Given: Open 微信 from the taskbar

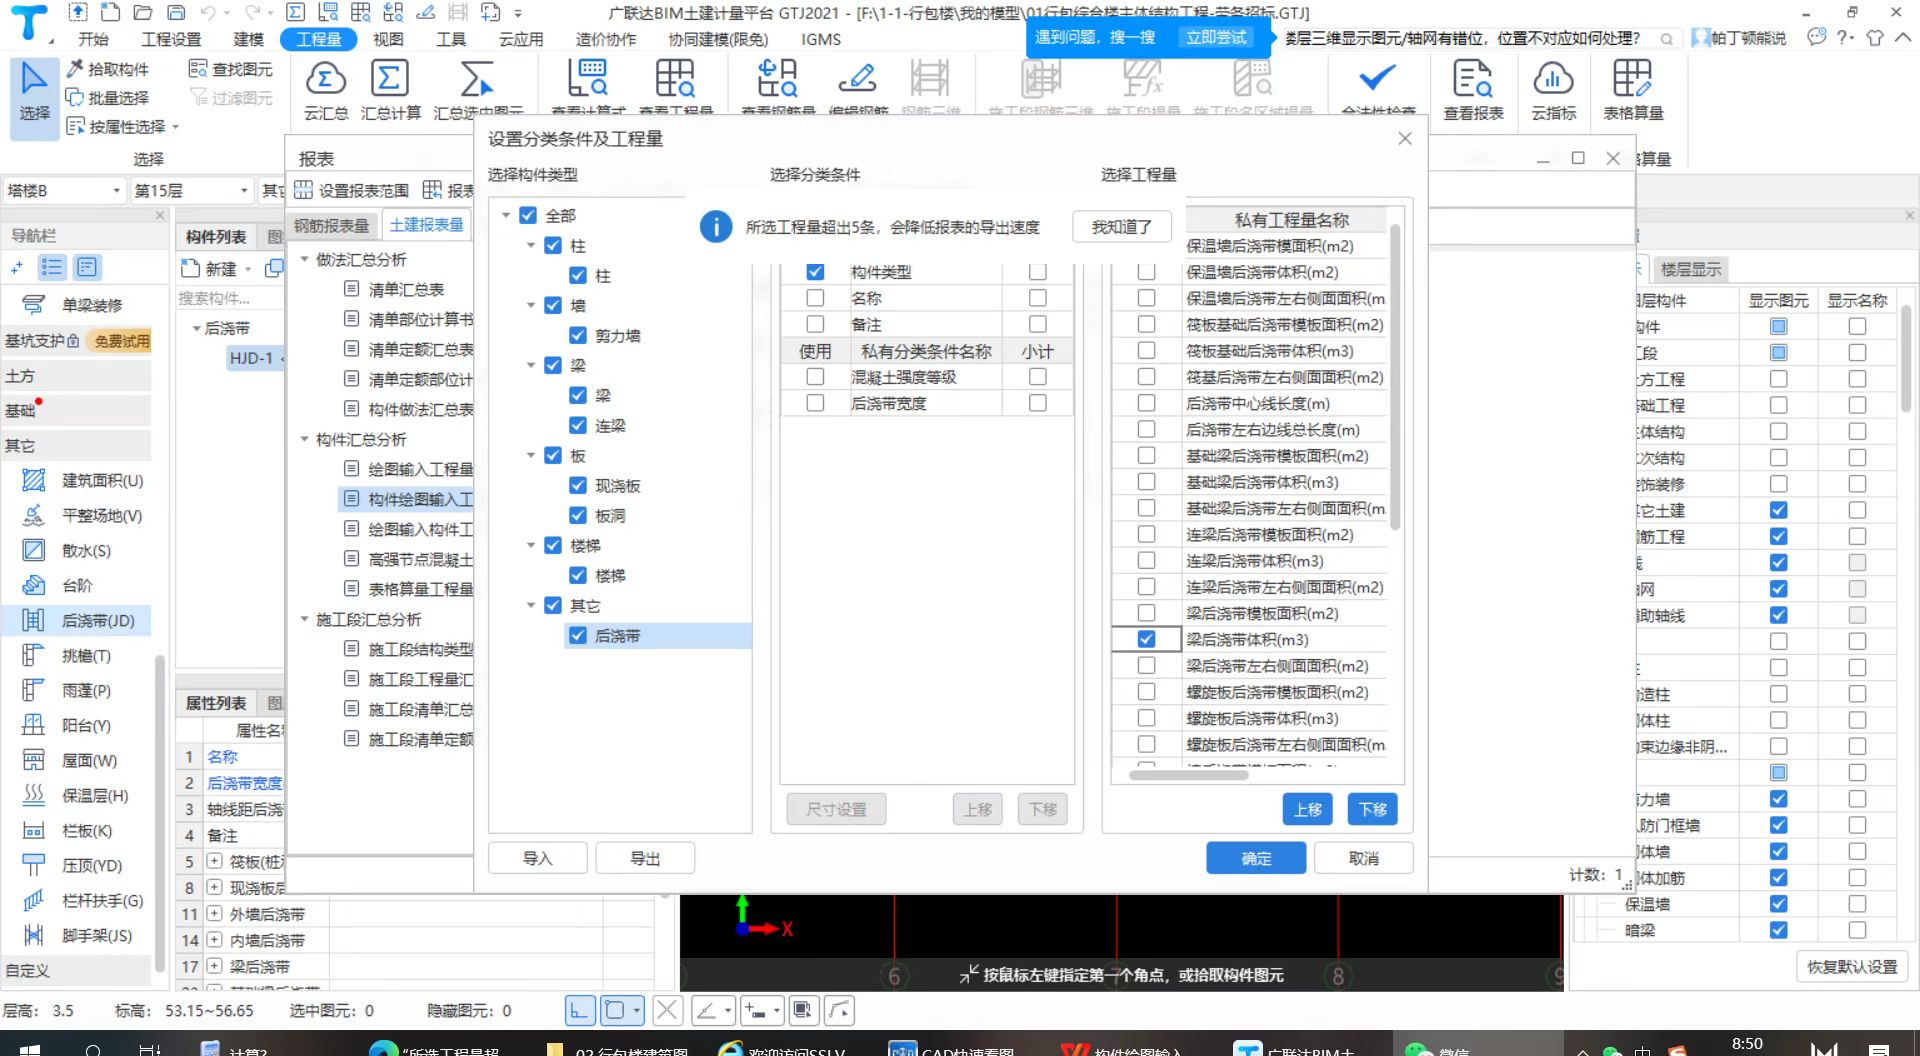Looking at the screenshot, I should [x=1440, y=1048].
